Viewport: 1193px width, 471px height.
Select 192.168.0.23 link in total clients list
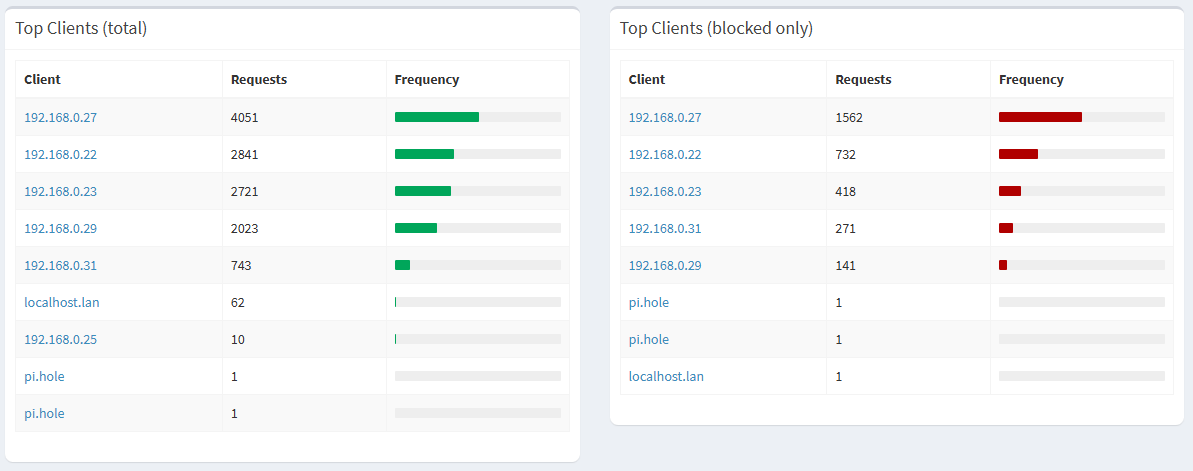[x=60, y=191]
